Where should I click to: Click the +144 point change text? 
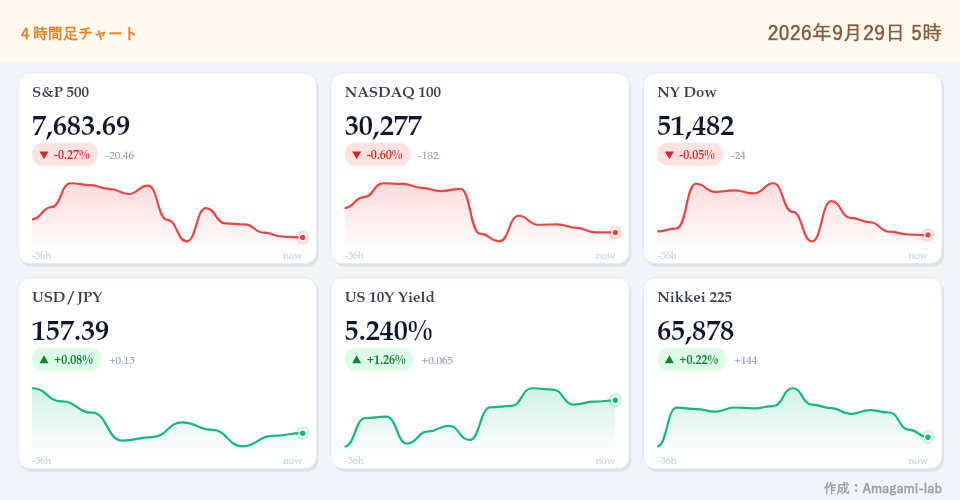(x=746, y=360)
